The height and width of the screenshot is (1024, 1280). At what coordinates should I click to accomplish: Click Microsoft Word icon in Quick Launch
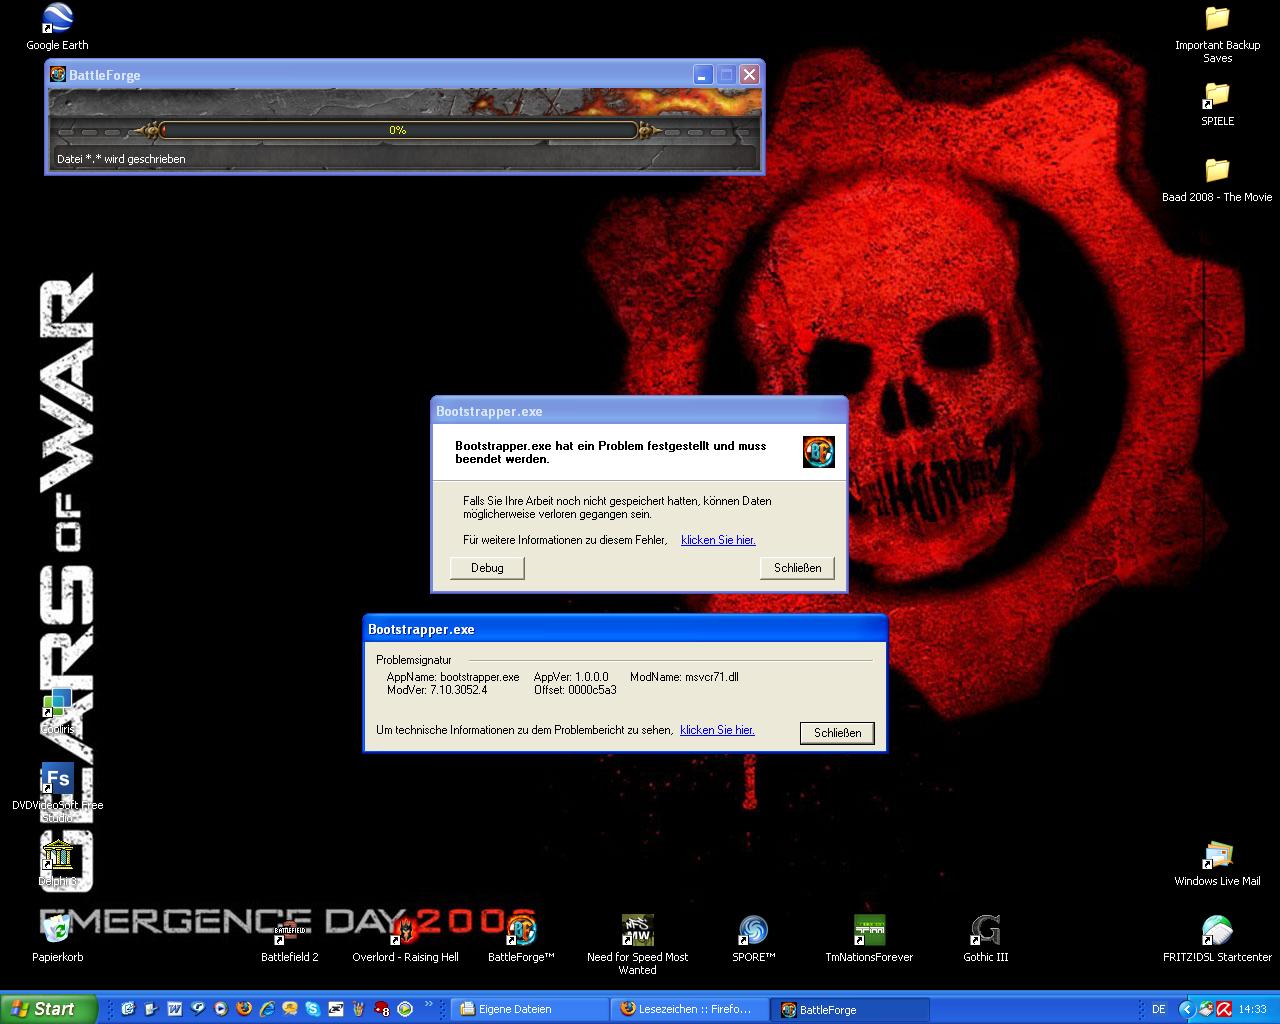coord(174,1009)
